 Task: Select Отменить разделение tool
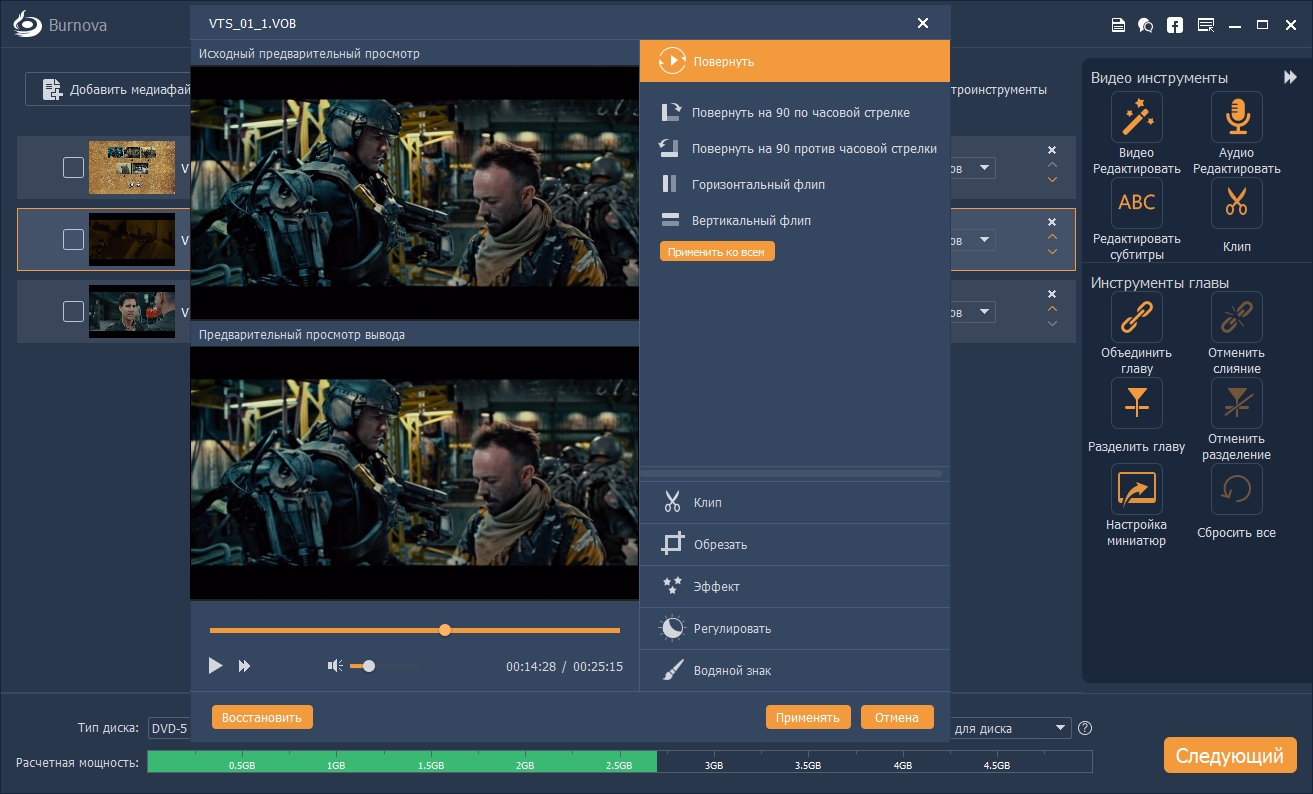click(1236, 419)
